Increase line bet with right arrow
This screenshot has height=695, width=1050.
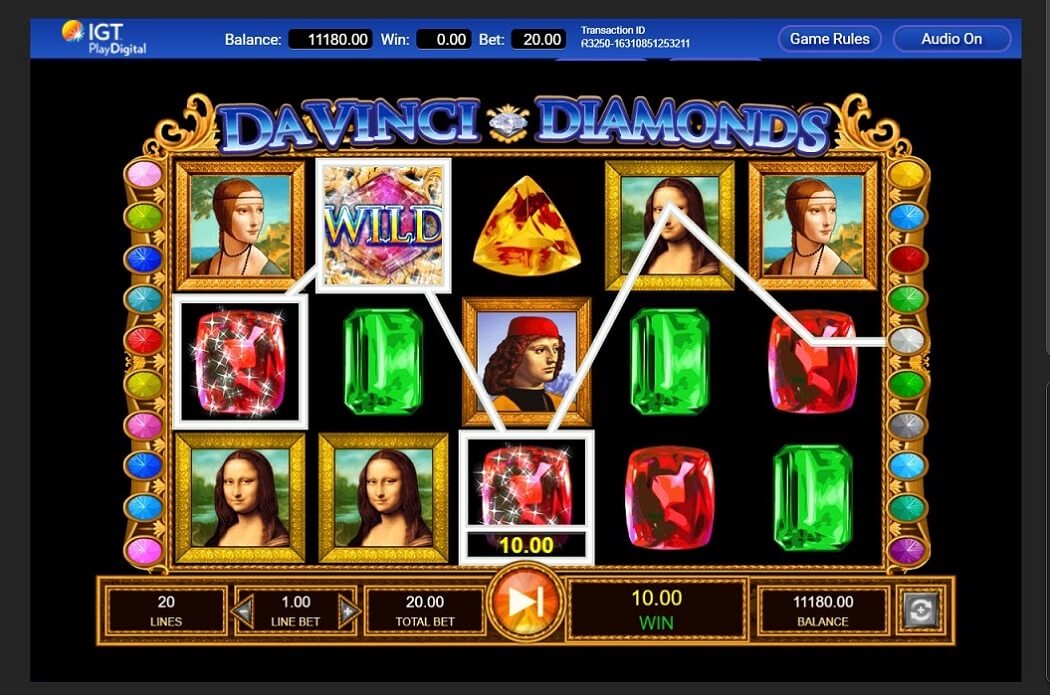pos(349,611)
